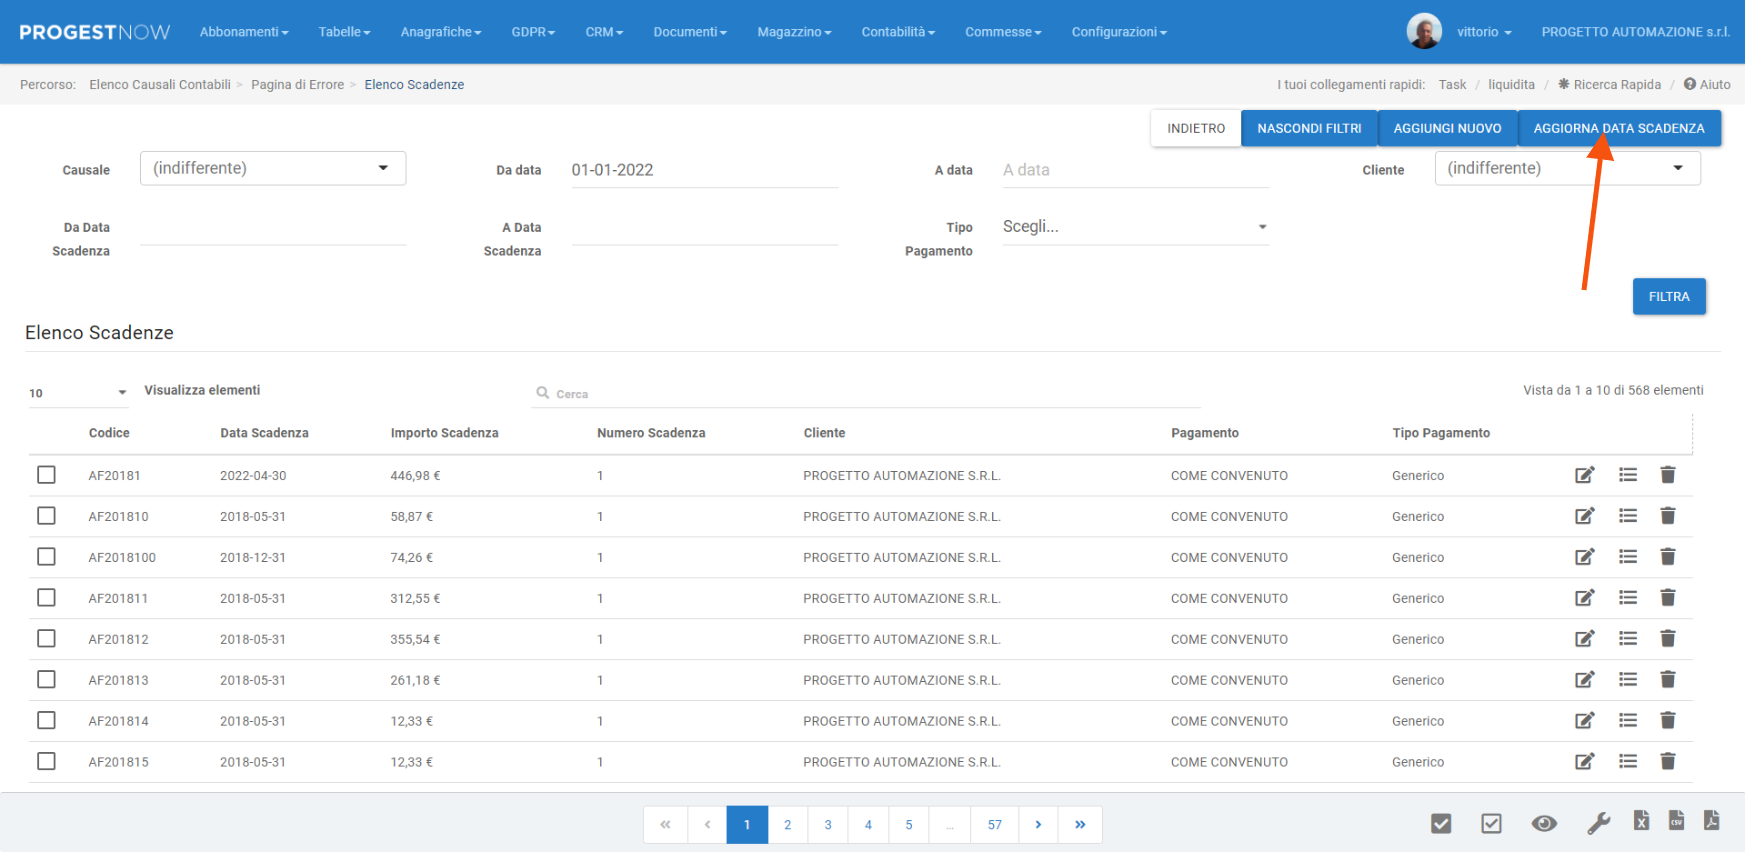This screenshot has height=852, width=1745.
Task: Tick the checkbox for row AF20181
Action: coord(46,475)
